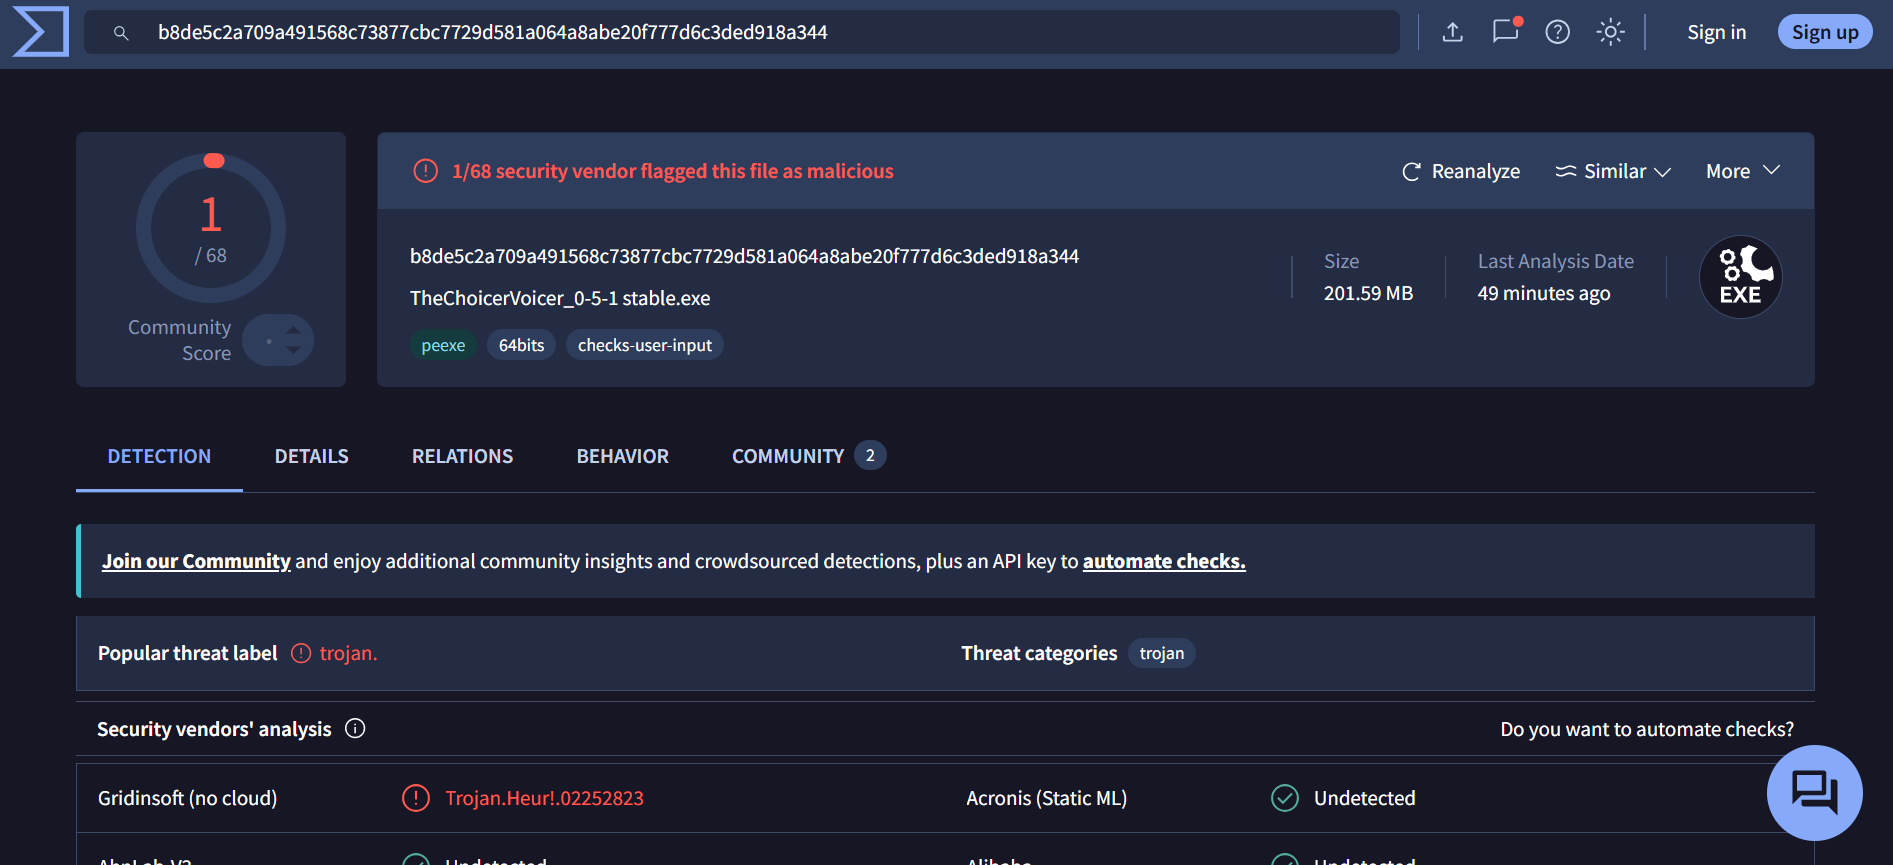Click the Reanalyze button label
This screenshot has width=1893, height=865.
(x=1476, y=172)
